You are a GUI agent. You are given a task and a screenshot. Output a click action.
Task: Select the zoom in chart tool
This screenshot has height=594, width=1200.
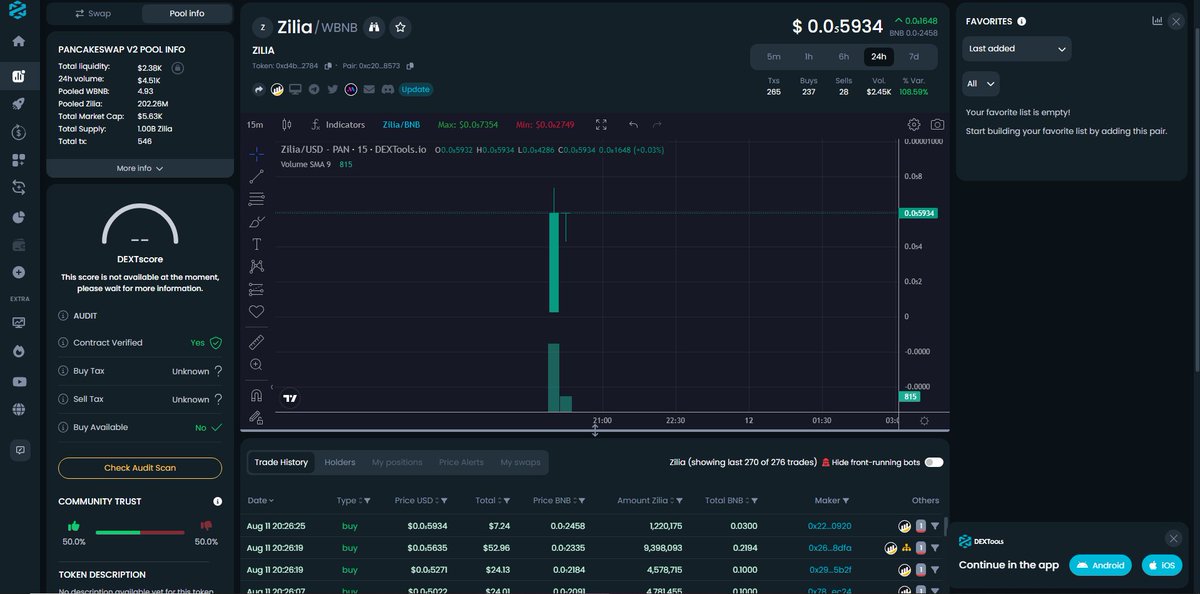pos(257,365)
